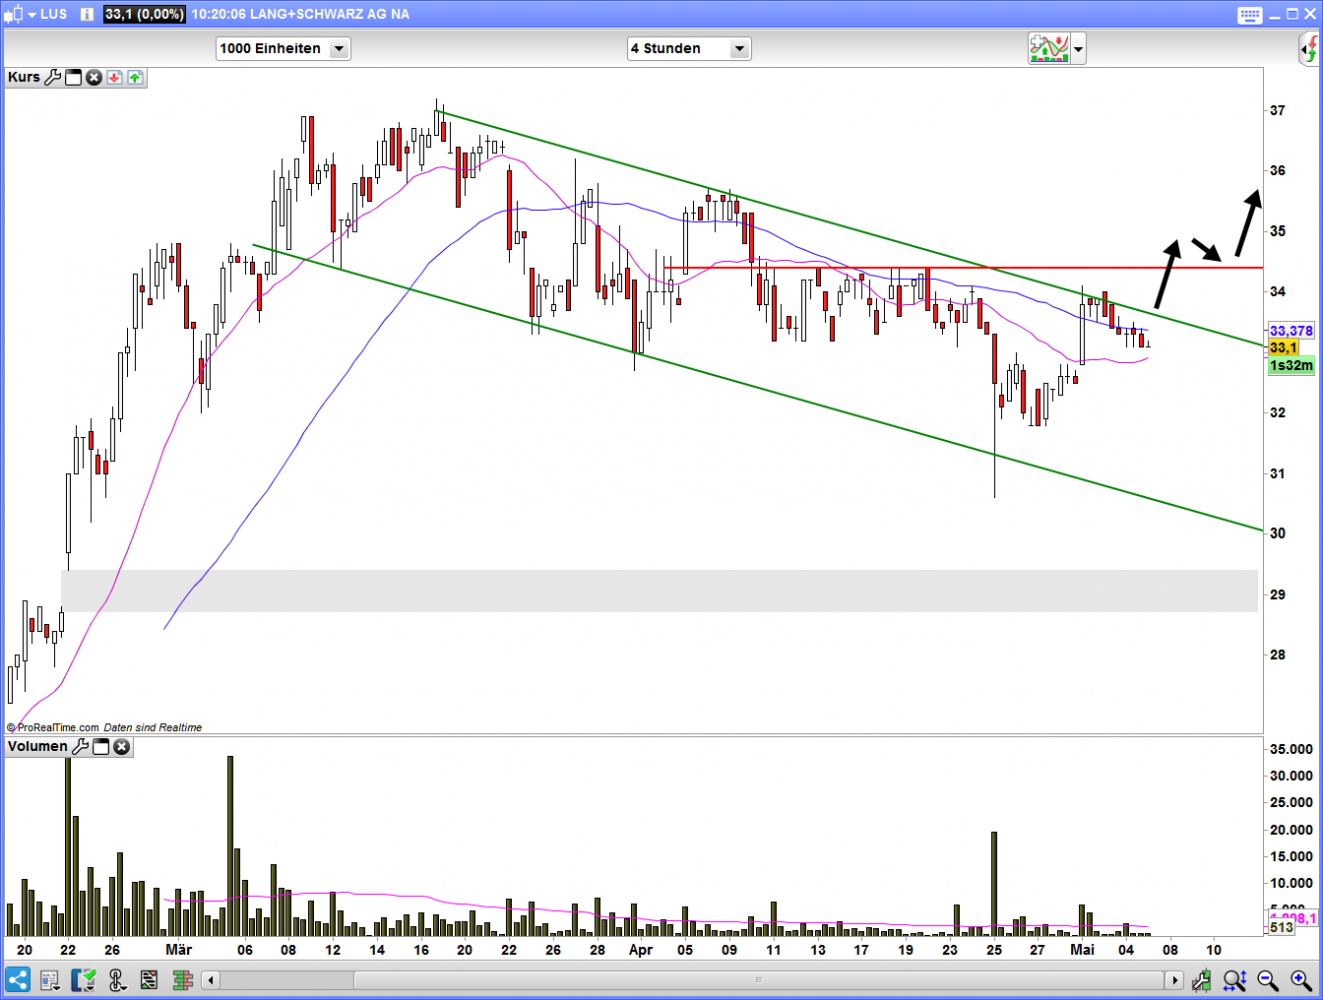Maximize the Kurs panel window icon
The width and height of the screenshot is (1323, 1000).
click(73, 77)
